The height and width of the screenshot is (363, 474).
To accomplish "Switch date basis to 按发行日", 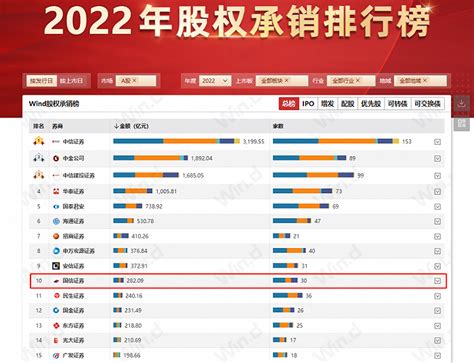I will click(x=42, y=81).
